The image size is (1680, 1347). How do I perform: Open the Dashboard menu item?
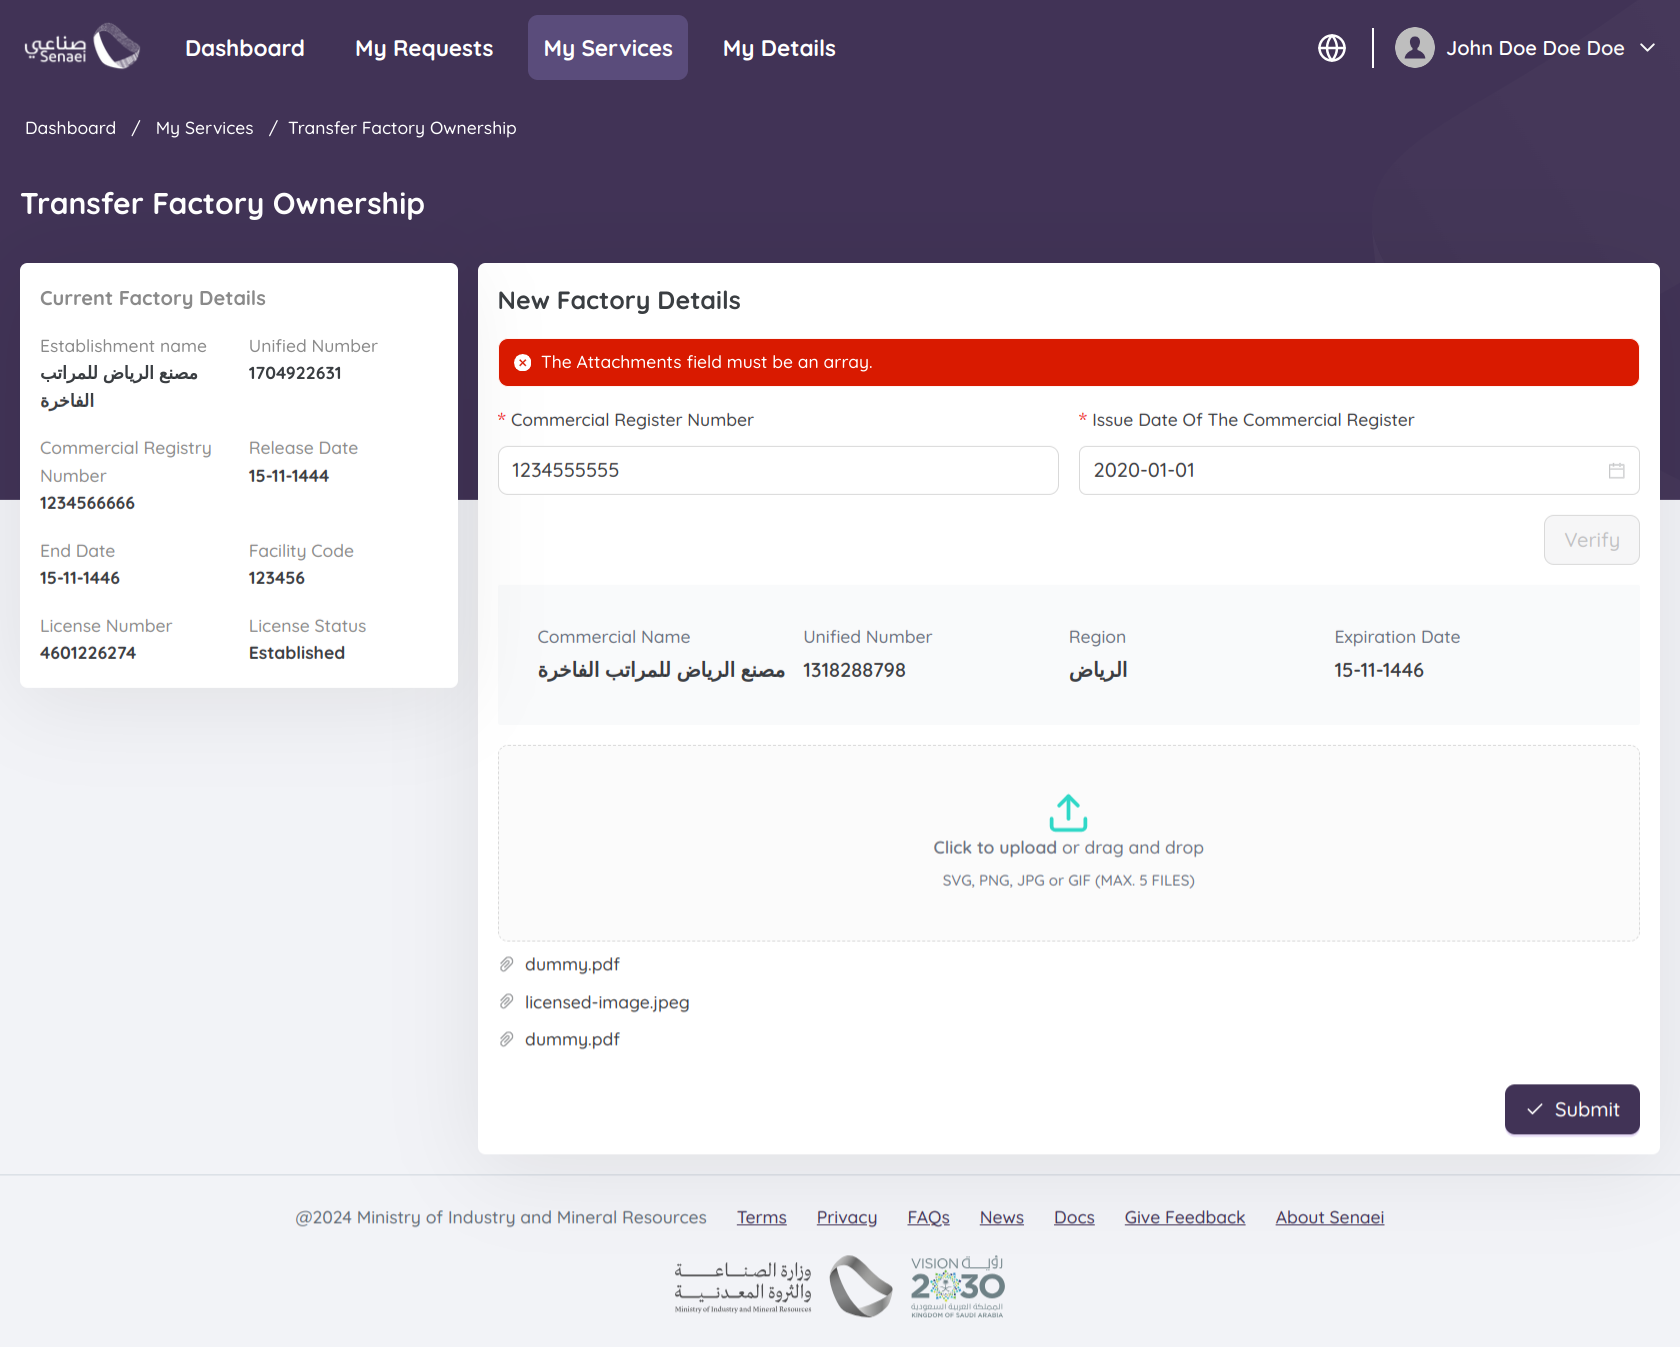tap(245, 48)
